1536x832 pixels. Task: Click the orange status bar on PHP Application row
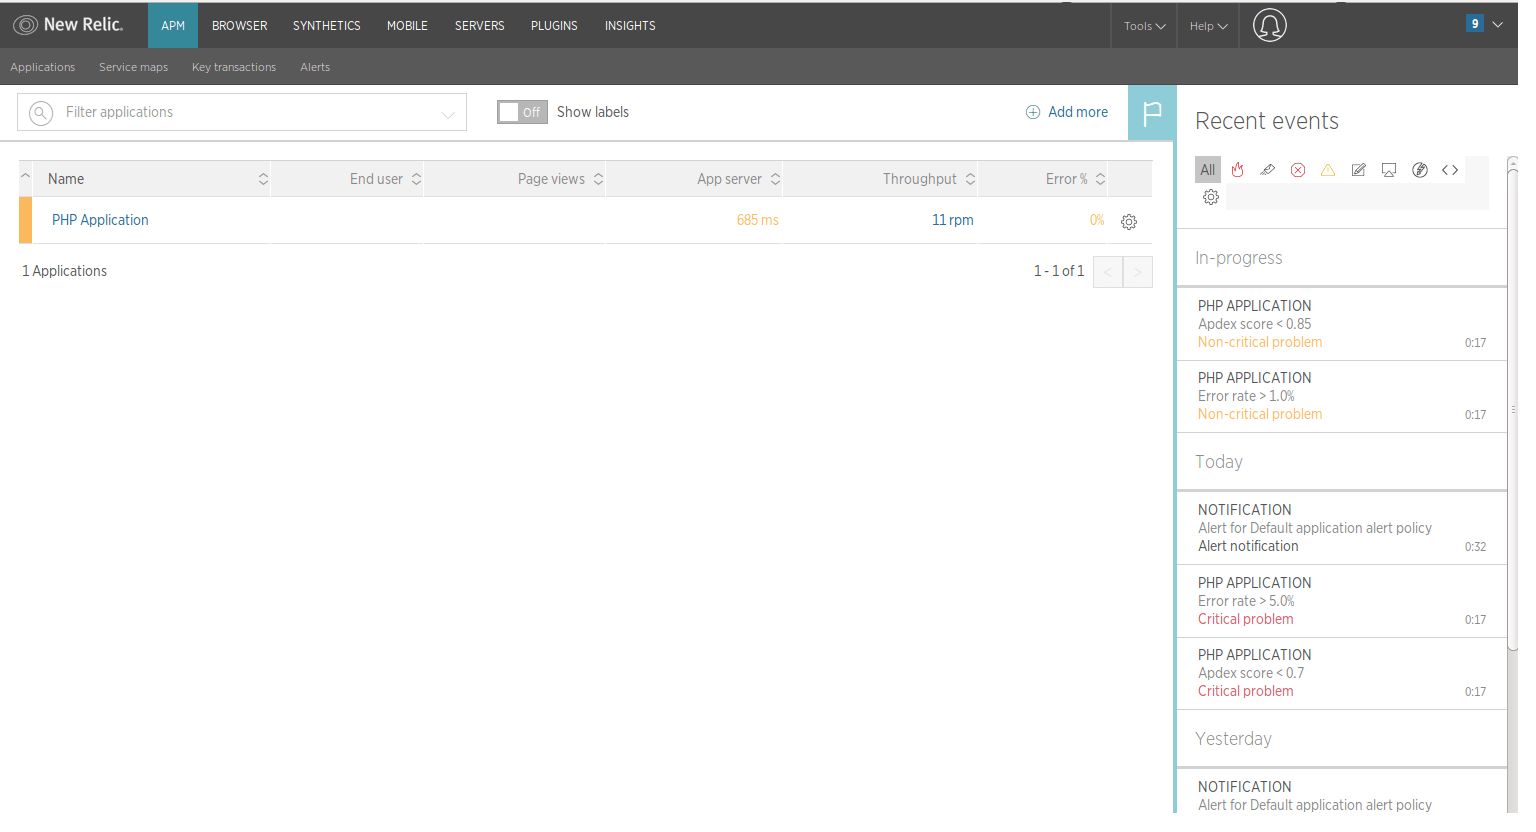[25, 220]
